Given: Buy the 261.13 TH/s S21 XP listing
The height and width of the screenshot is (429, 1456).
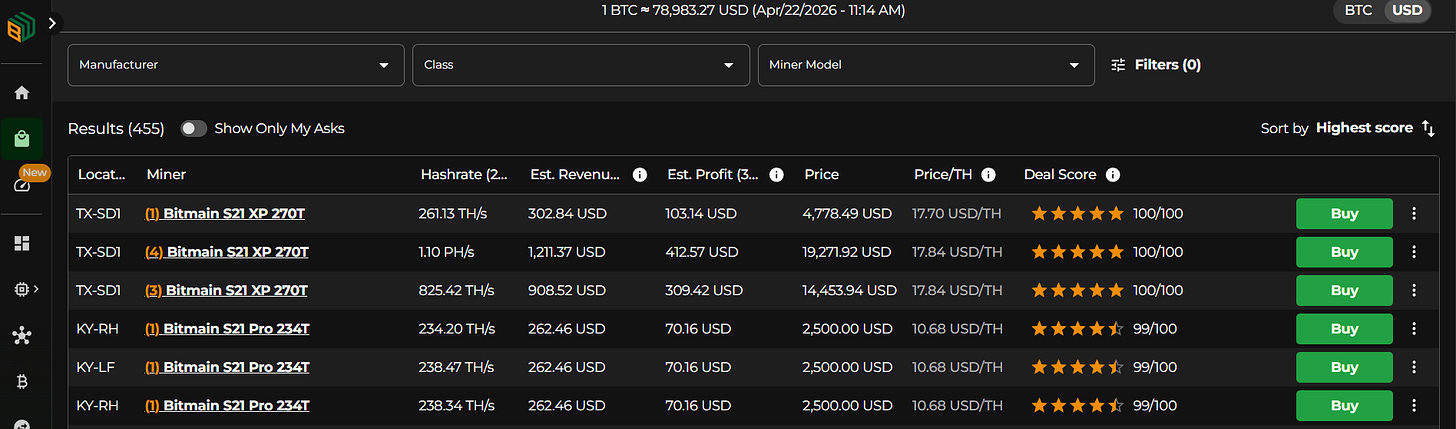Looking at the screenshot, I should [x=1344, y=213].
